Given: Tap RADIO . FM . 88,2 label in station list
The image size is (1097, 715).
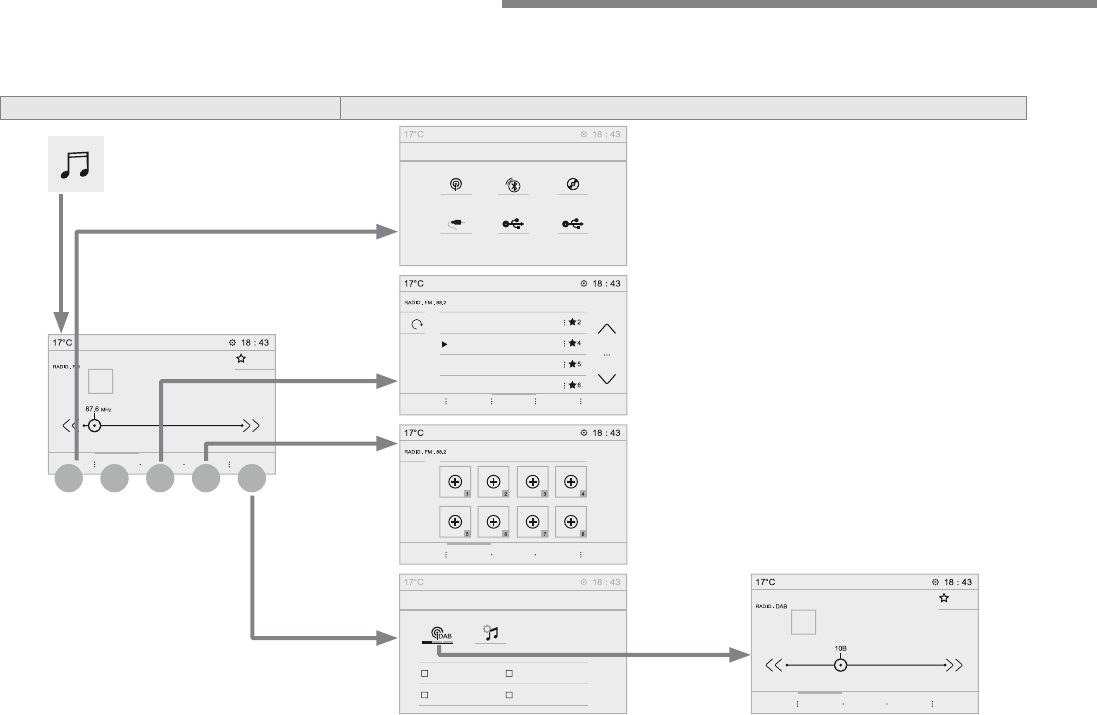Looking at the screenshot, I should point(425,303).
